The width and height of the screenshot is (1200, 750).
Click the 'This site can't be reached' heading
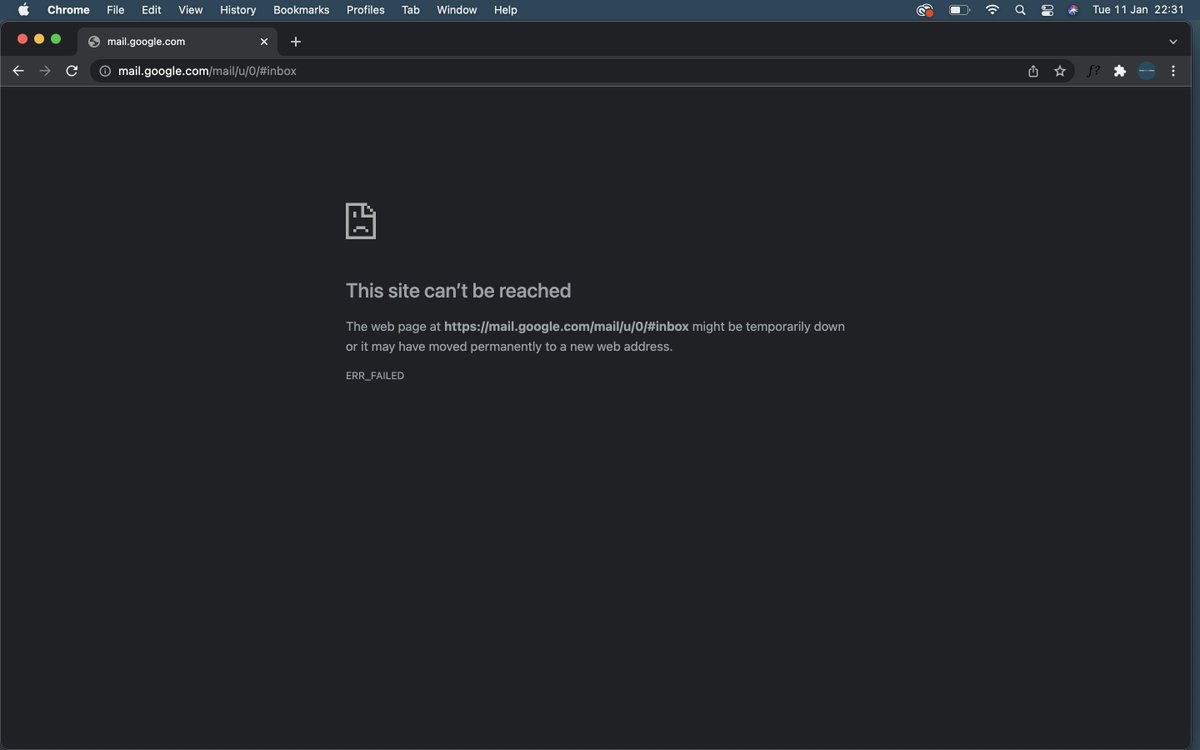pos(458,291)
